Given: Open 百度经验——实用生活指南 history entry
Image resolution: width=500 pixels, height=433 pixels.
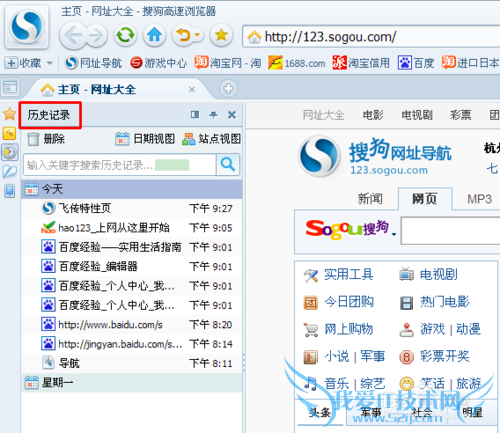Looking at the screenshot, I should pyautogui.click(x=132, y=247).
